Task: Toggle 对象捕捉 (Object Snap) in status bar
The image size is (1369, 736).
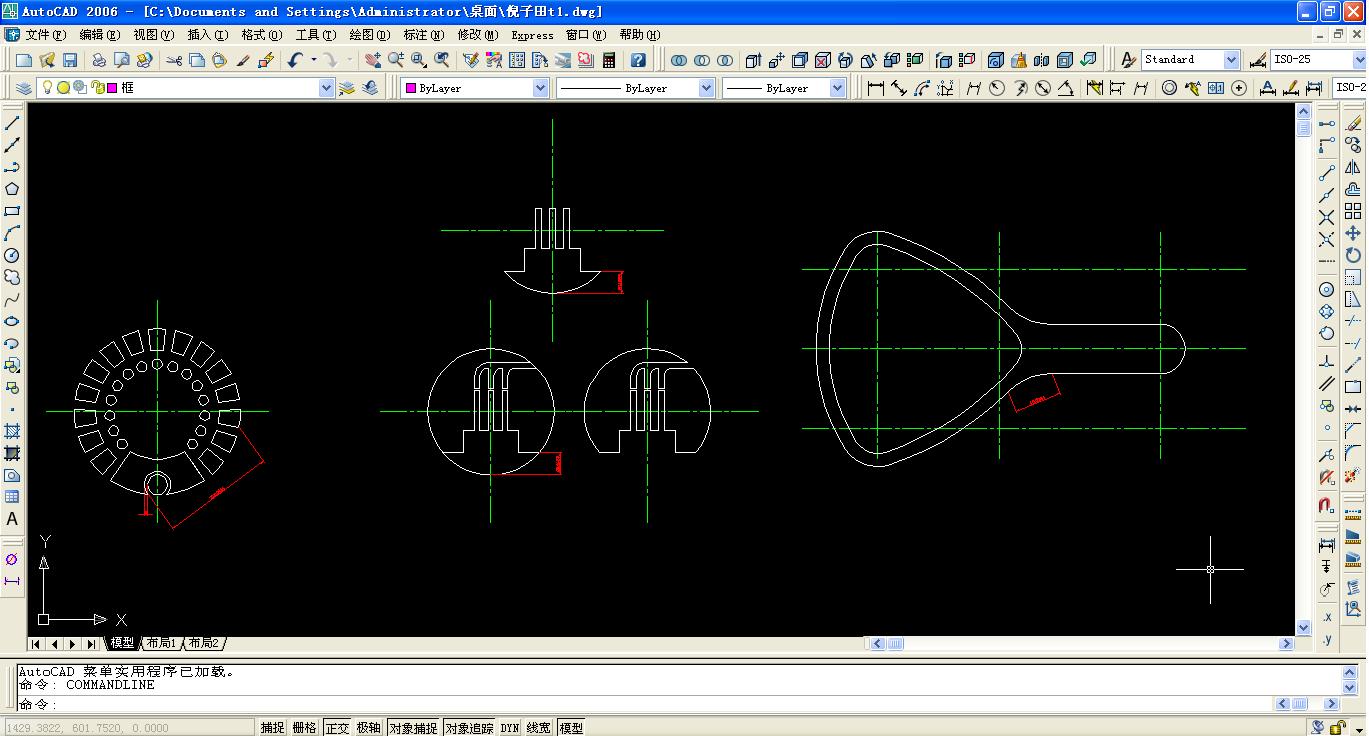Action: tap(412, 728)
